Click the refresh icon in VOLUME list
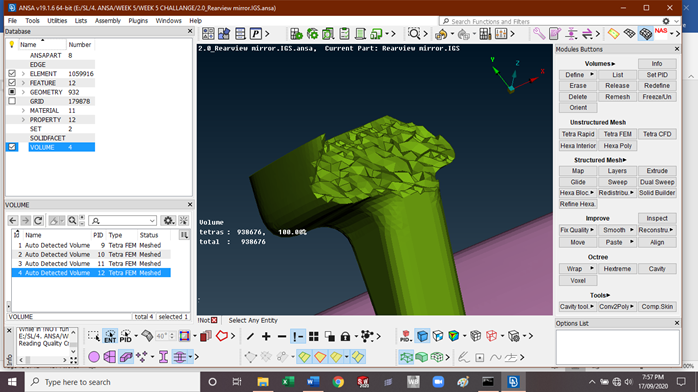The image size is (698, 392). point(38,220)
